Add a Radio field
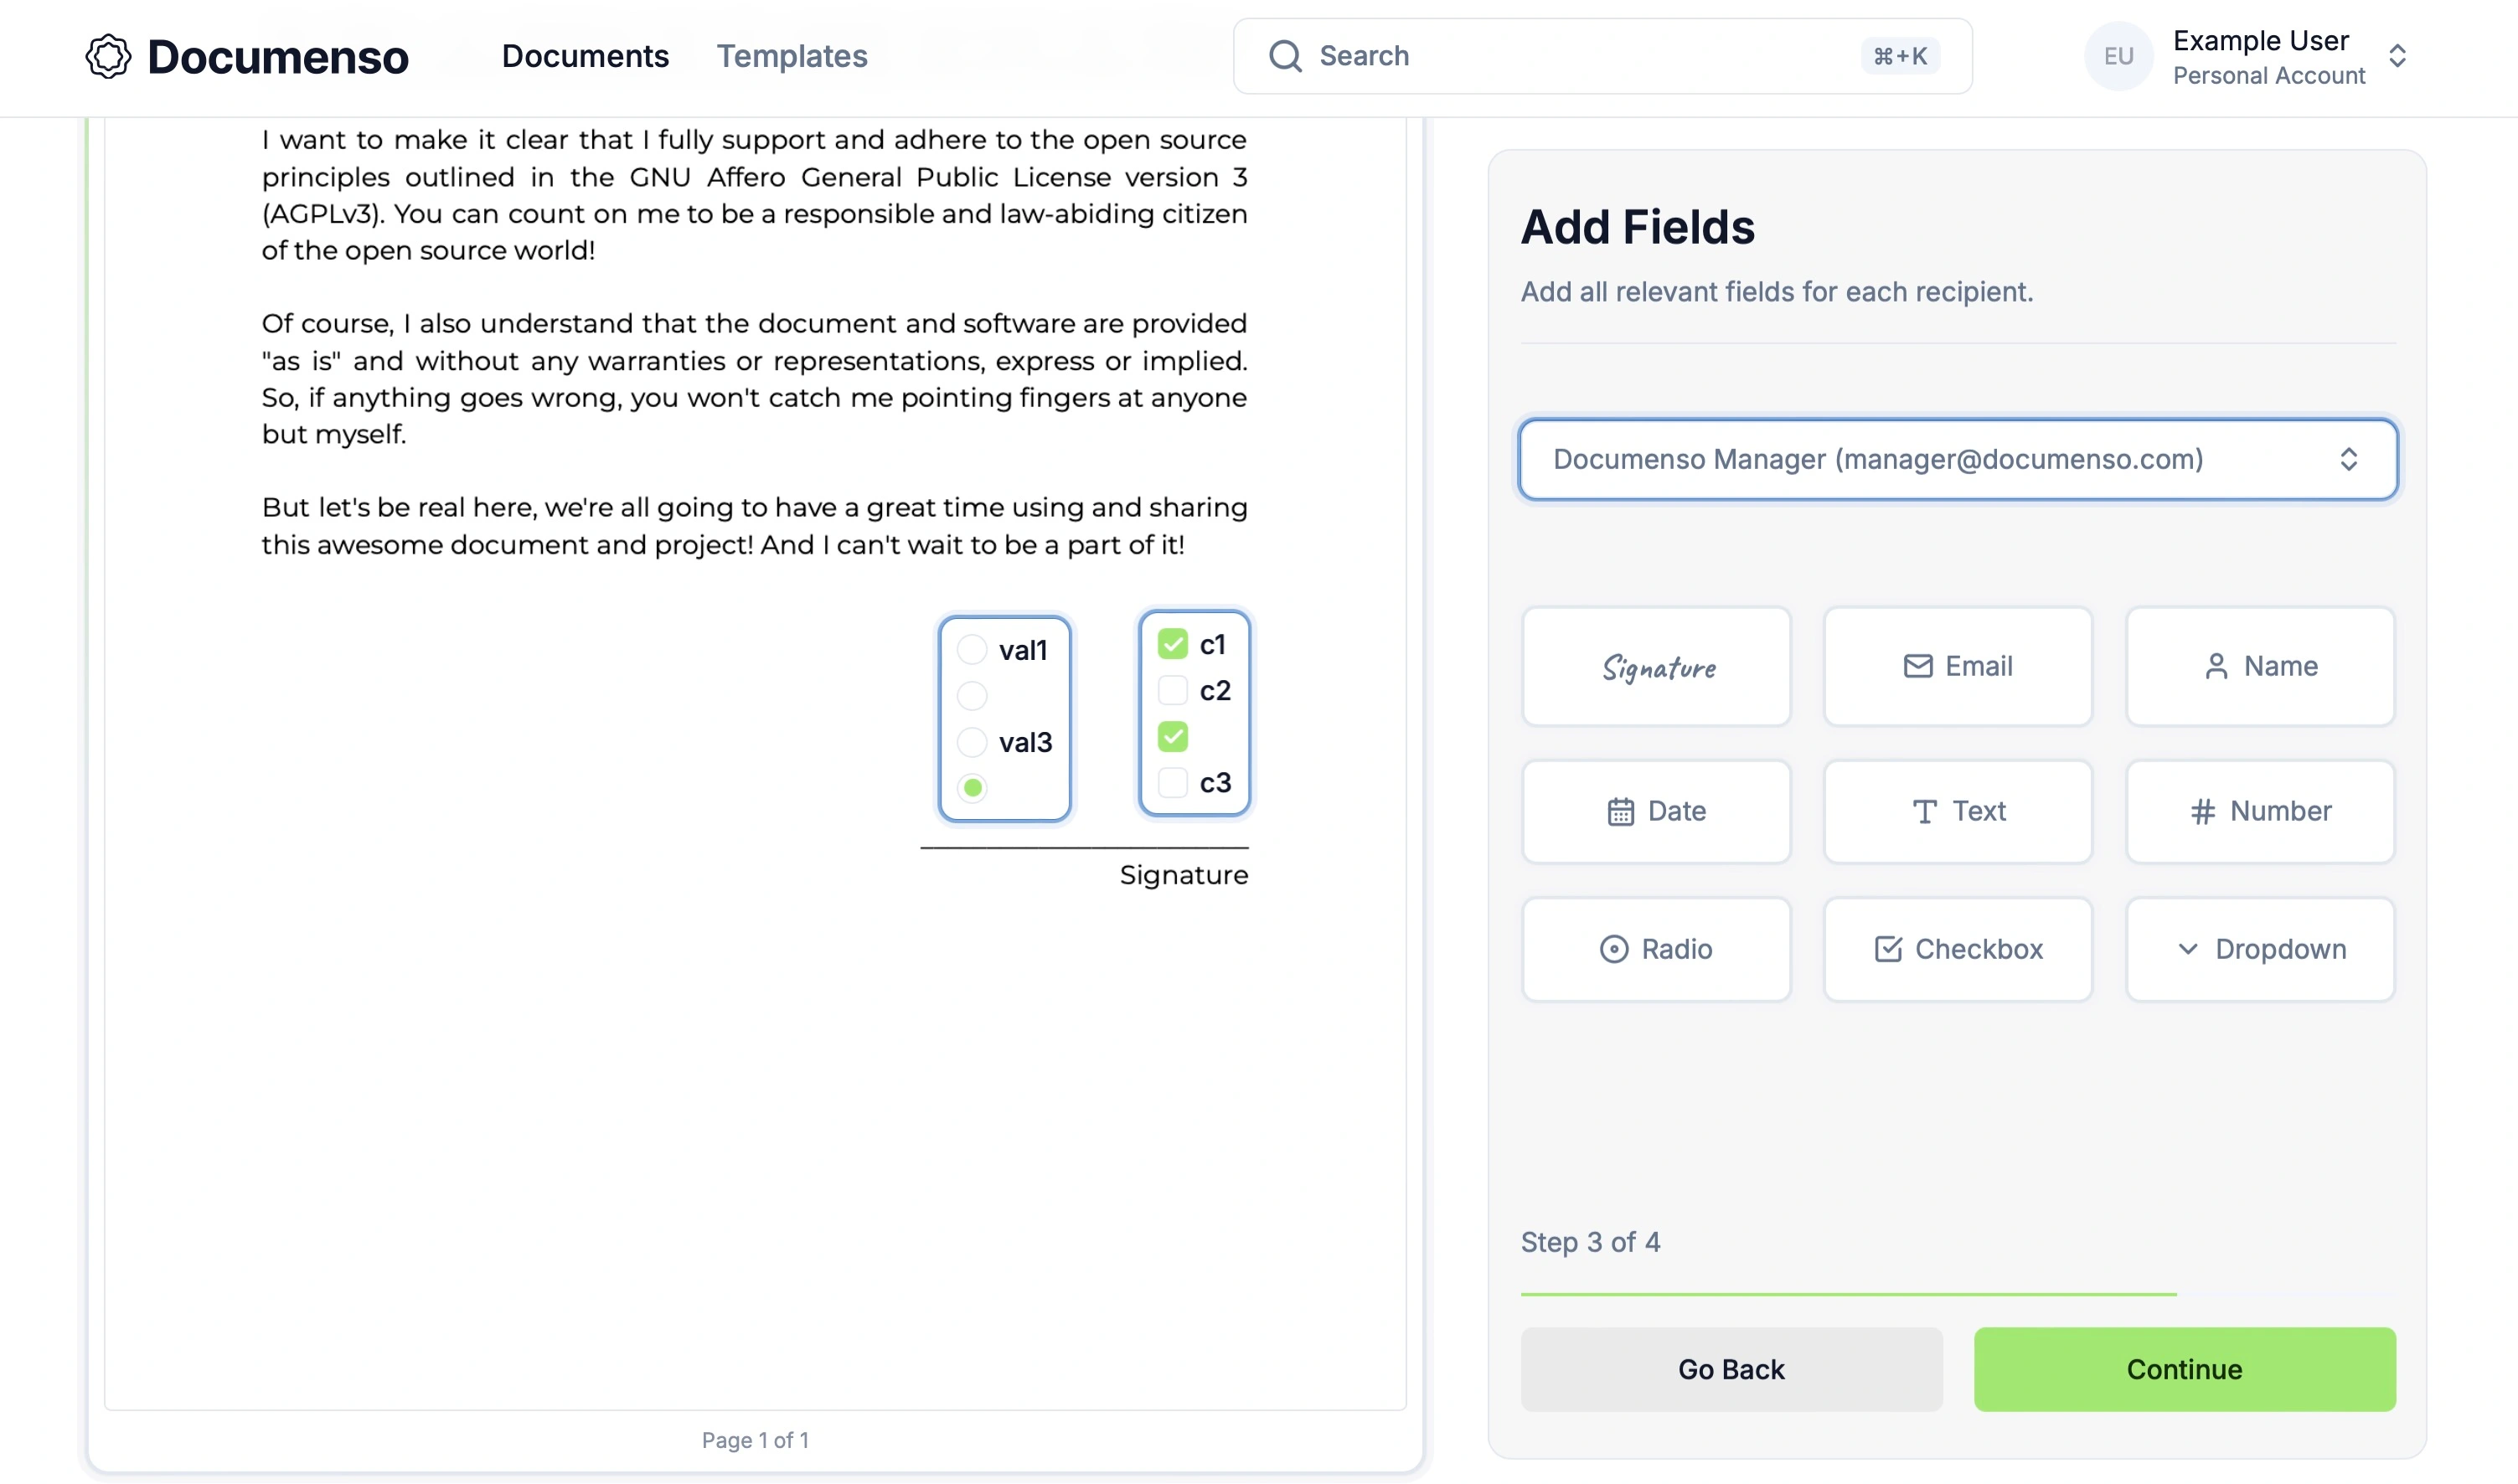Image resolution: width=2518 pixels, height=1484 pixels. 1656,949
